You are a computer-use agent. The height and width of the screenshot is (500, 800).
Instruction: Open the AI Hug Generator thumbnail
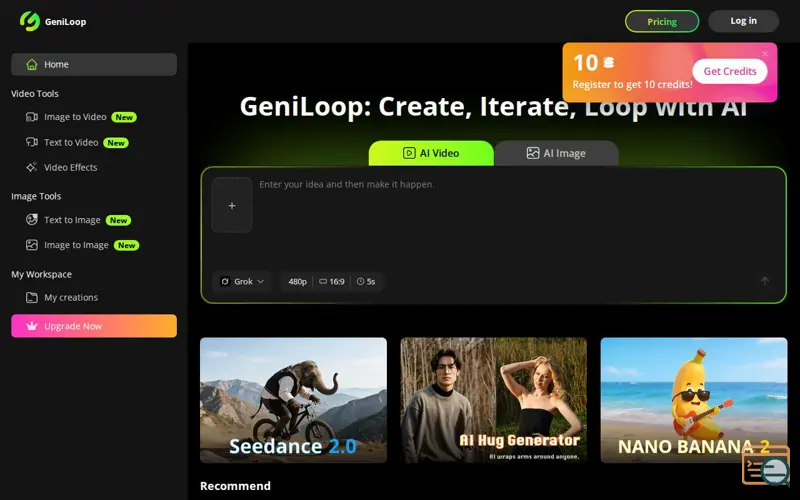(x=493, y=400)
